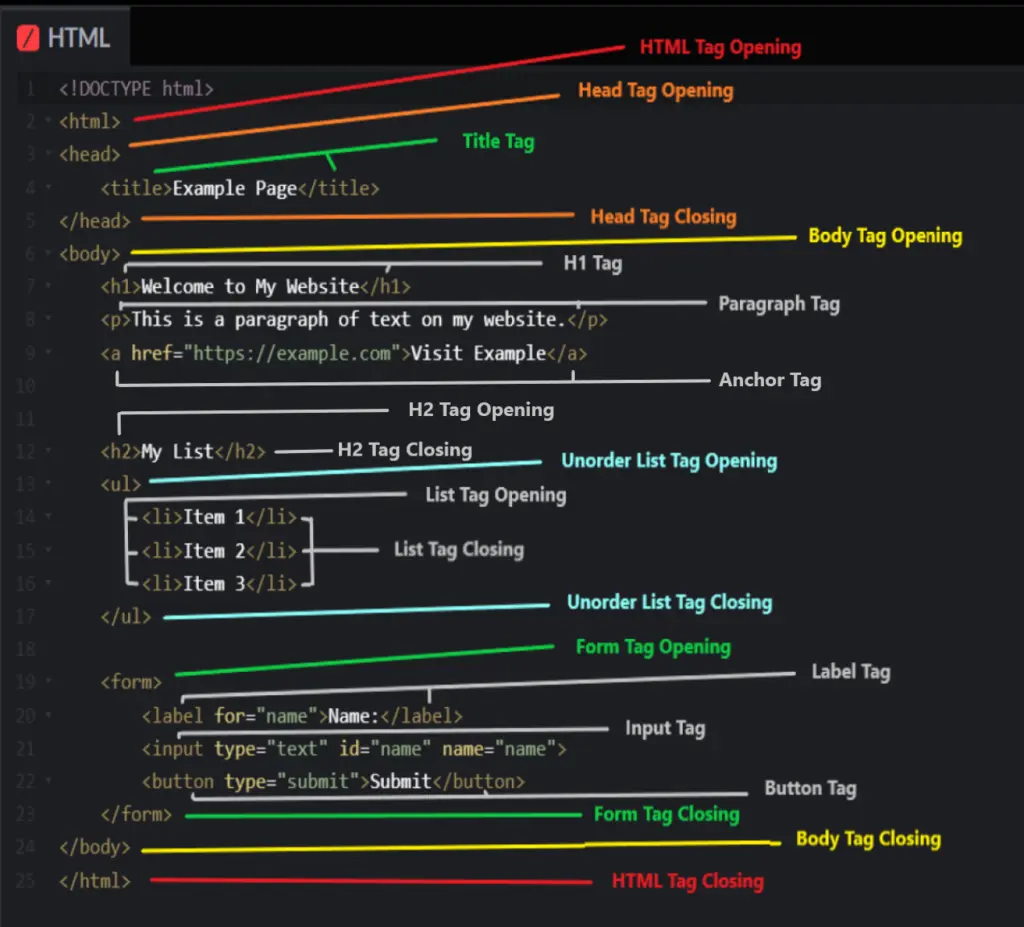Fold the h1 element on line 7
This screenshot has width=1024, height=927.
point(47,287)
